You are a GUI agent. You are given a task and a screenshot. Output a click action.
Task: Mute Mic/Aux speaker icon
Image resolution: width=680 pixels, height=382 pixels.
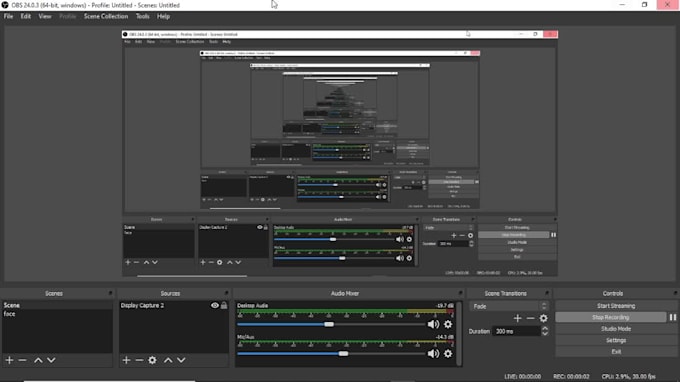click(x=433, y=354)
